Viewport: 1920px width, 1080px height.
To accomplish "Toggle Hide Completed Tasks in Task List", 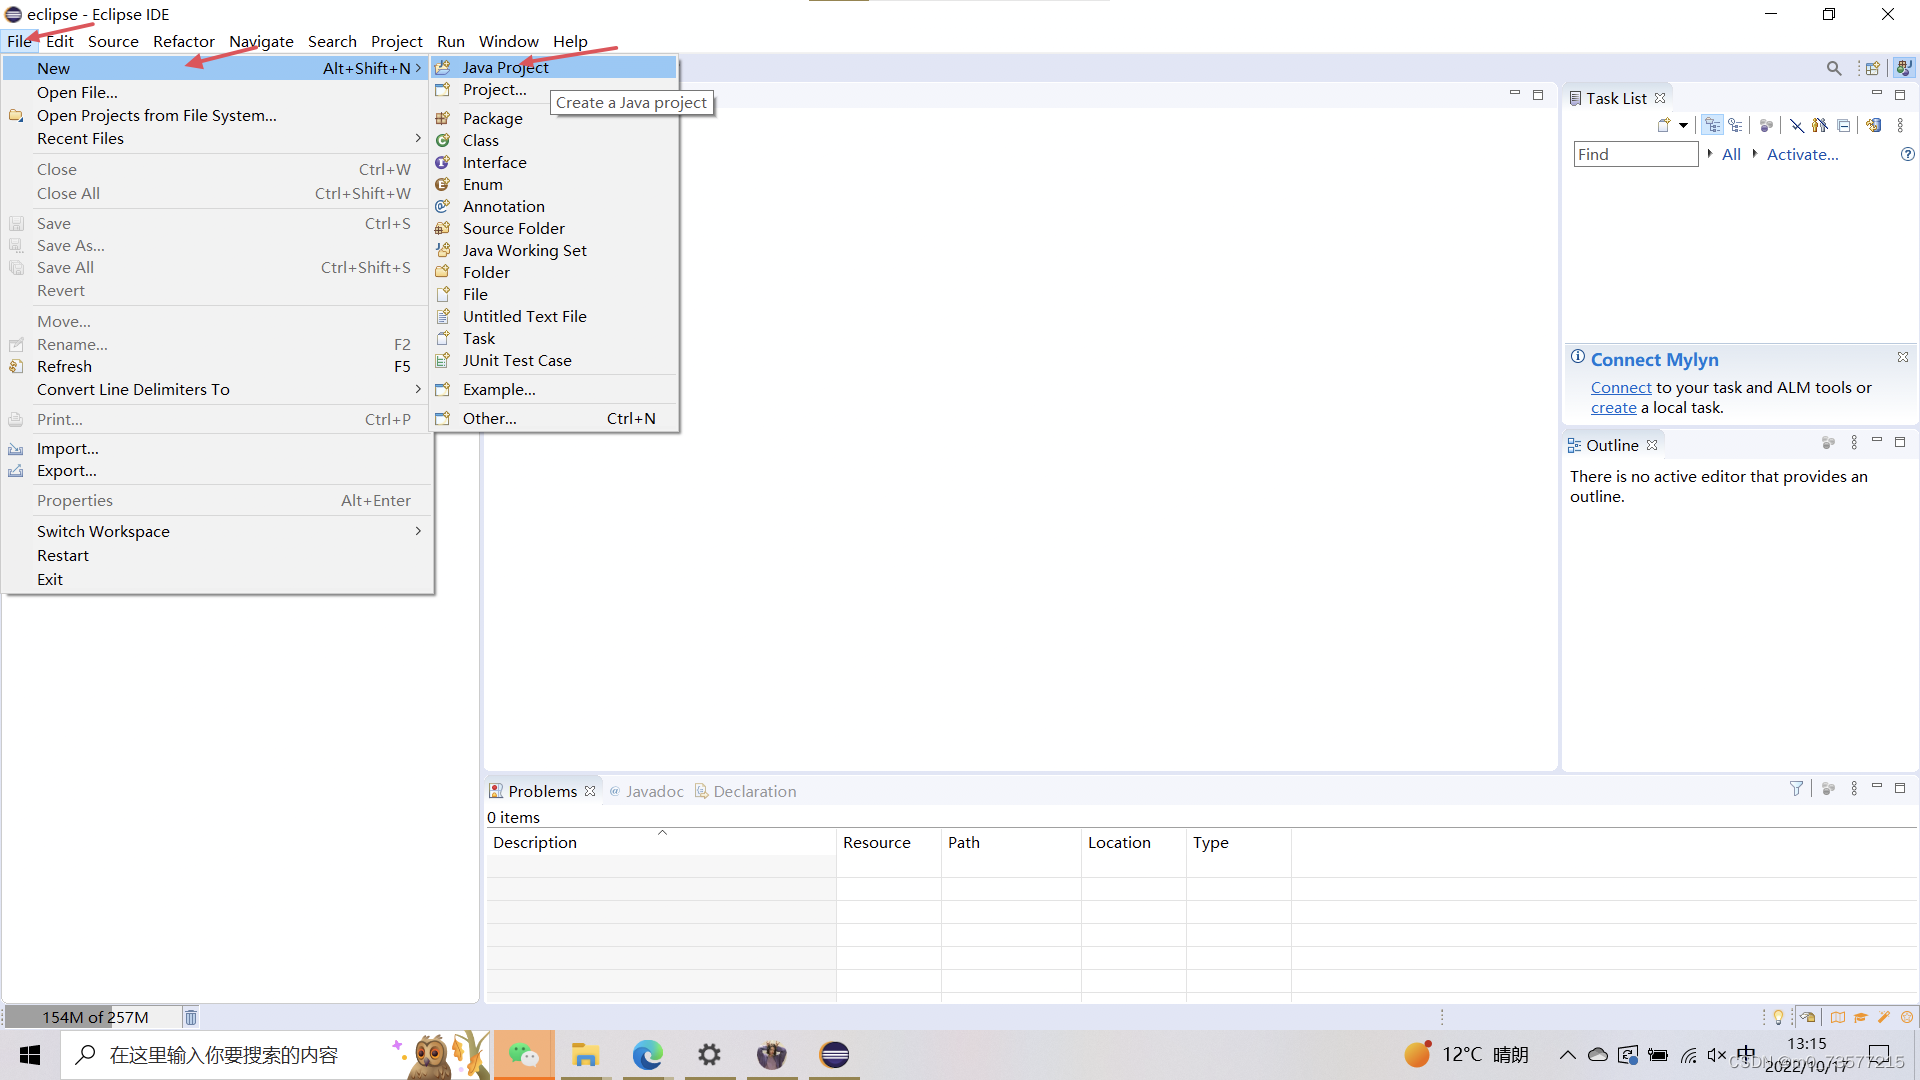I will tap(1797, 126).
